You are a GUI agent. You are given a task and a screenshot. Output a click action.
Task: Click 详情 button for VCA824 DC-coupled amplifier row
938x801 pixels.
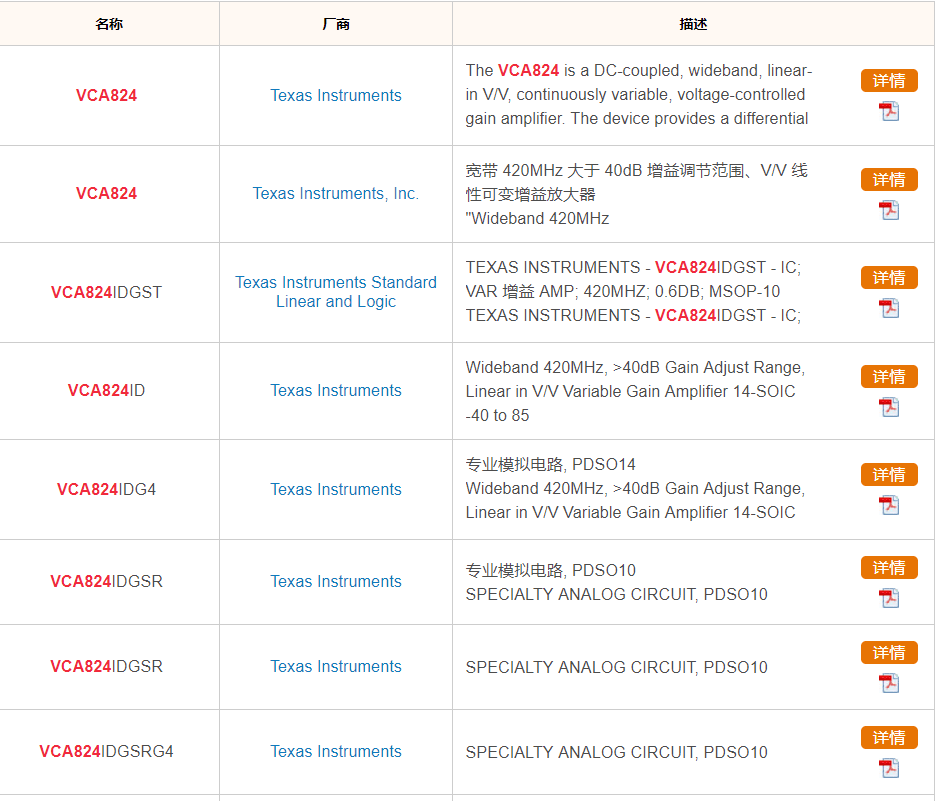click(x=889, y=80)
